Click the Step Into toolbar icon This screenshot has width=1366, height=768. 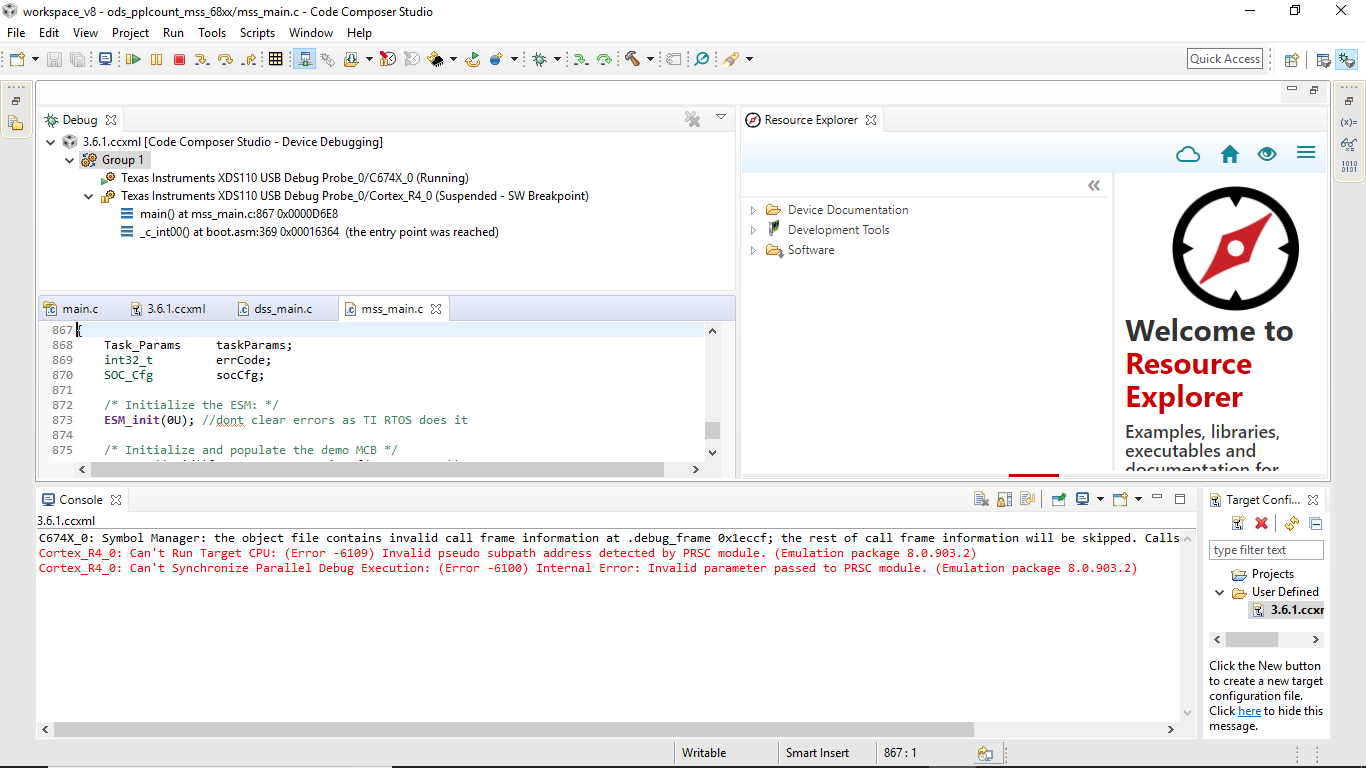(x=201, y=59)
